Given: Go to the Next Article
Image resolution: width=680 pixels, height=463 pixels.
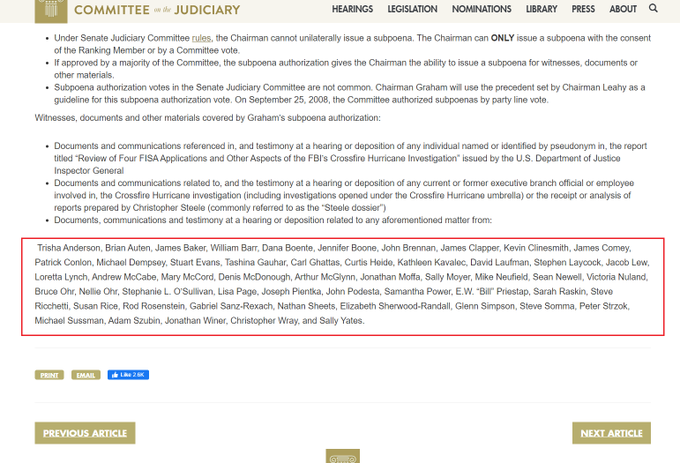Looking at the screenshot, I should point(611,433).
